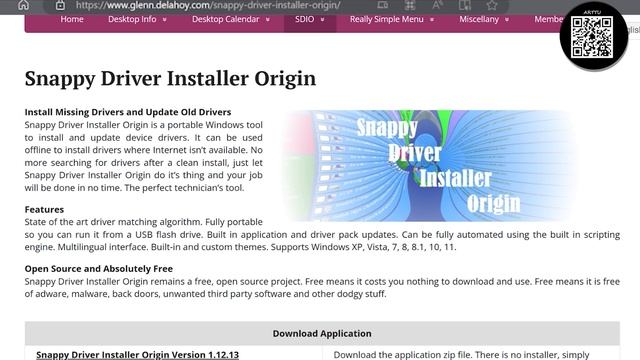Open the Desktop Calendar menu

(x=225, y=19)
